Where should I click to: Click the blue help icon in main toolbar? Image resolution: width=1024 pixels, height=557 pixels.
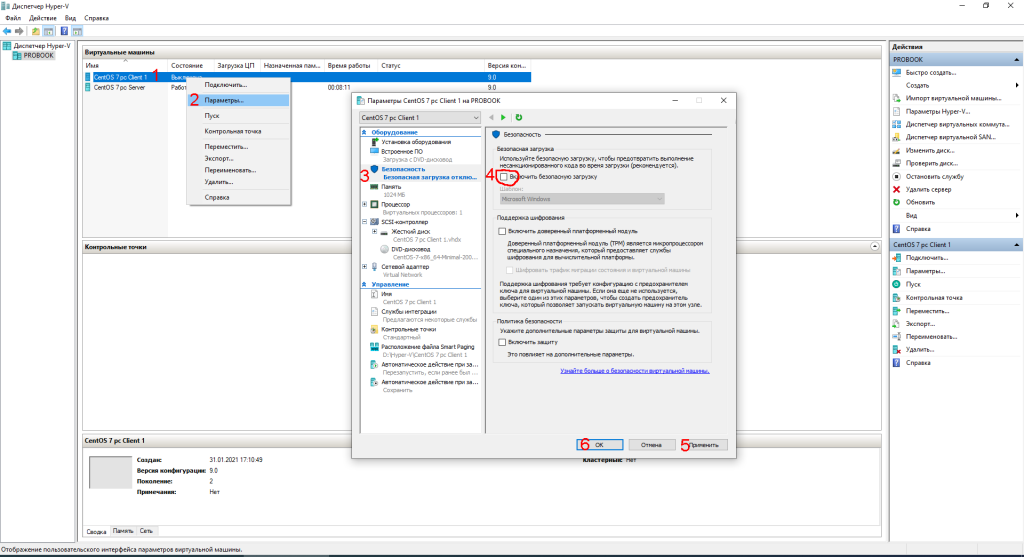(x=64, y=31)
